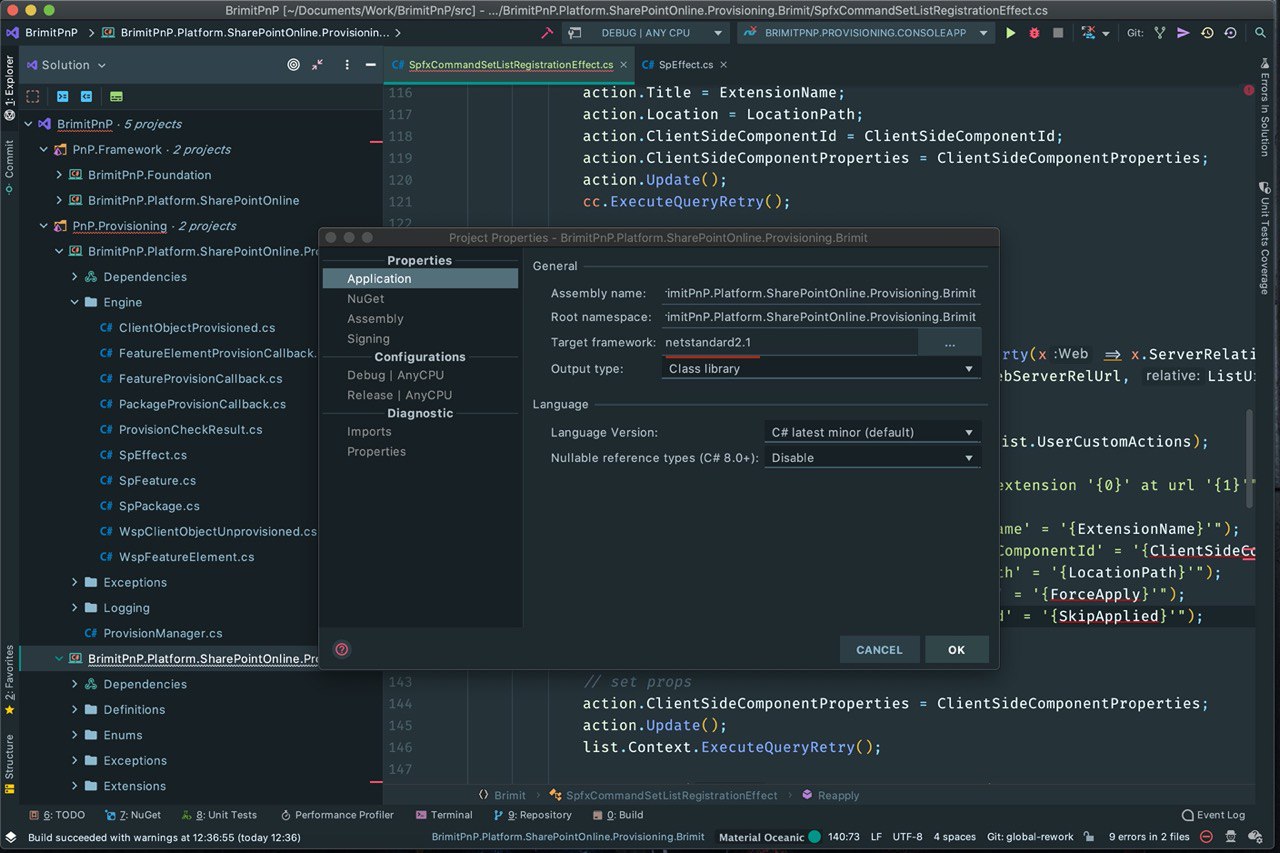Click the ellipsis button beside Target framework

tap(949, 343)
